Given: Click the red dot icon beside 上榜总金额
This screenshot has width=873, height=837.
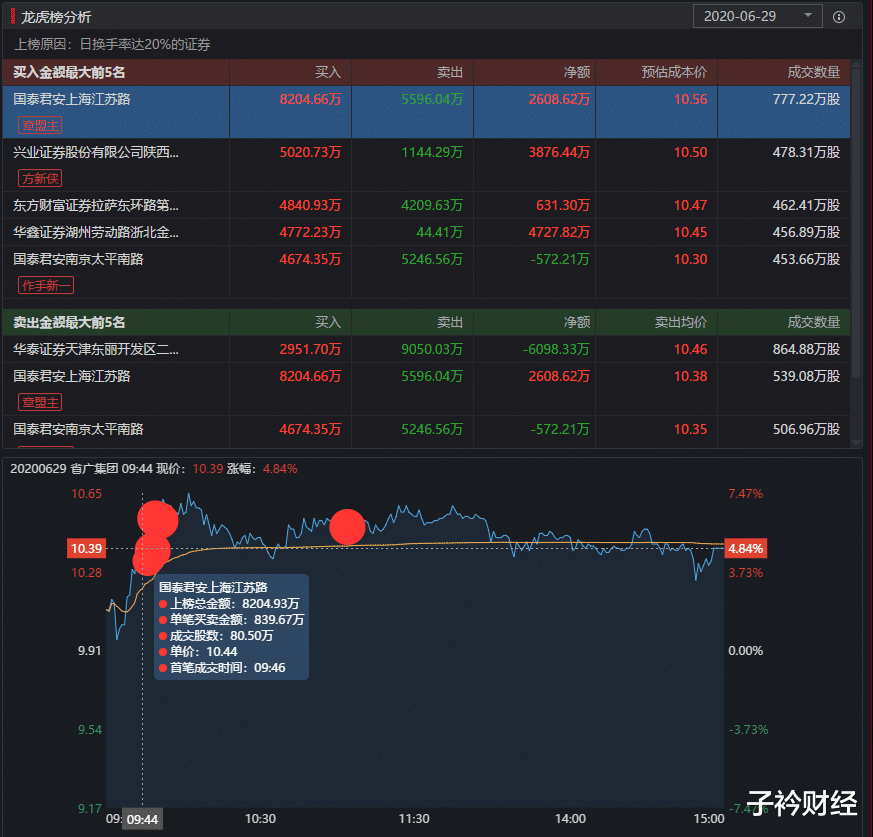Looking at the screenshot, I should [161, 604].
